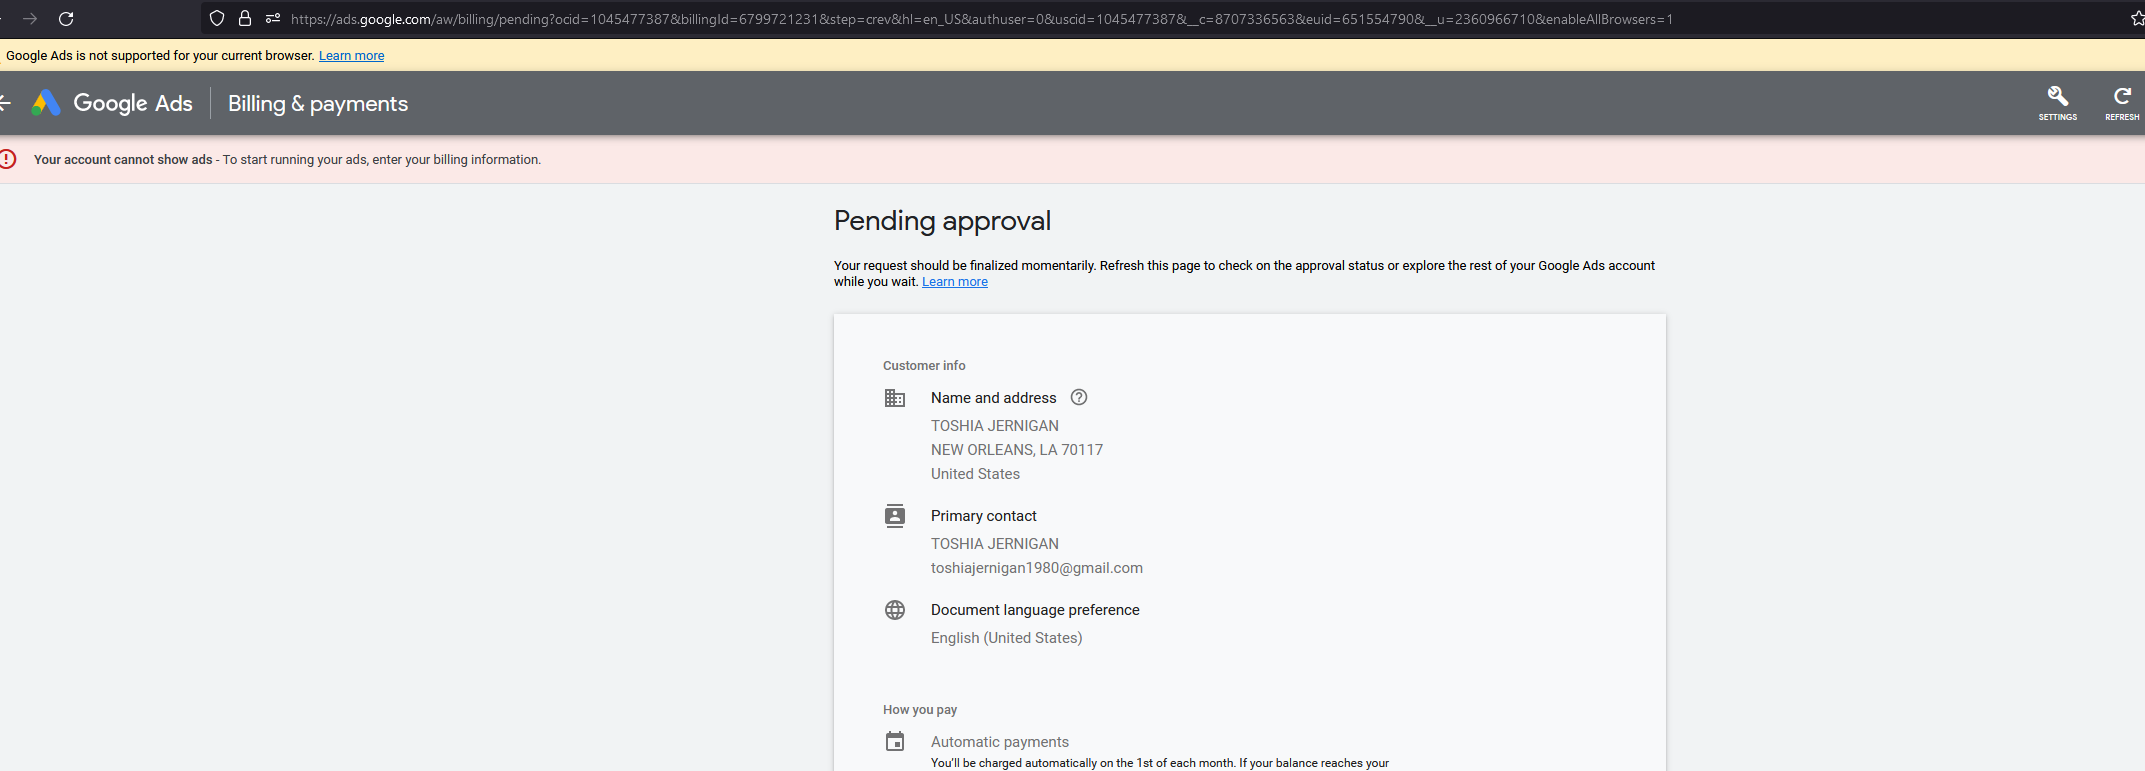Click the Google Ads logo icon

pyautogui.click(x=46, y=103)
